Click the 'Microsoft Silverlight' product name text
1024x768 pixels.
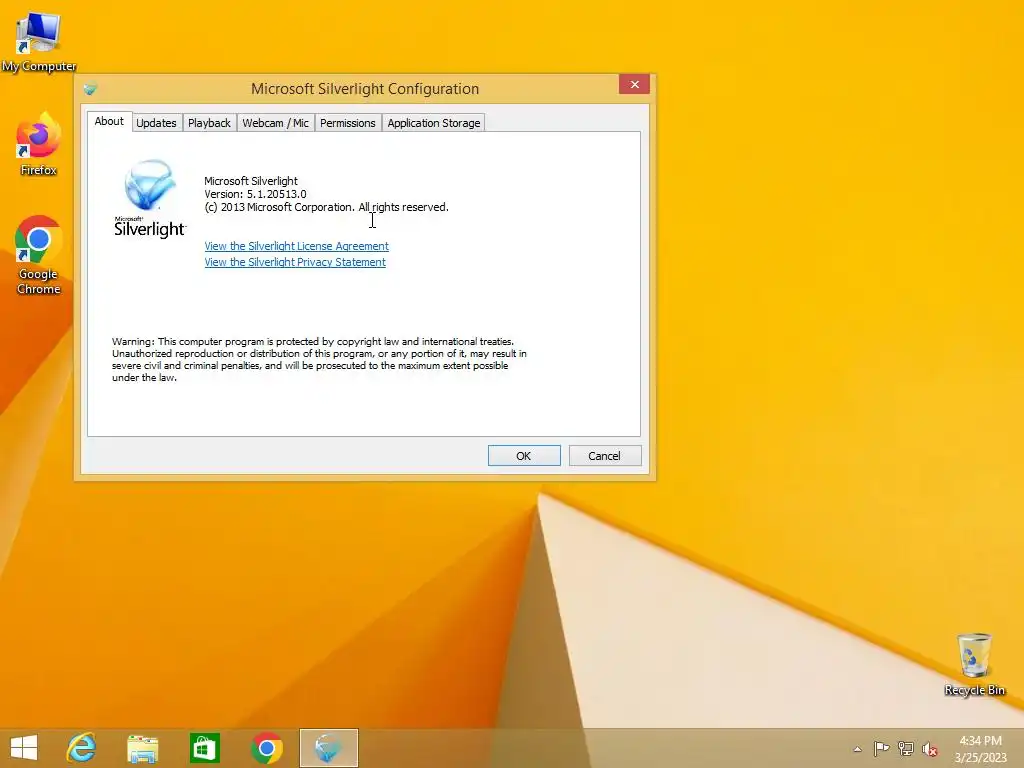point(251,181)
